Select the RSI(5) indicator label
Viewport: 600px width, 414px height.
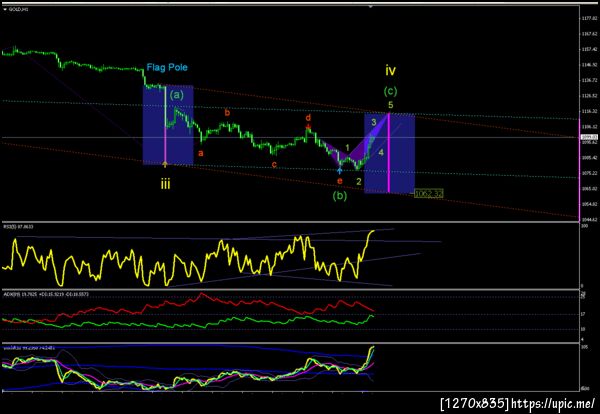point(18,227)
